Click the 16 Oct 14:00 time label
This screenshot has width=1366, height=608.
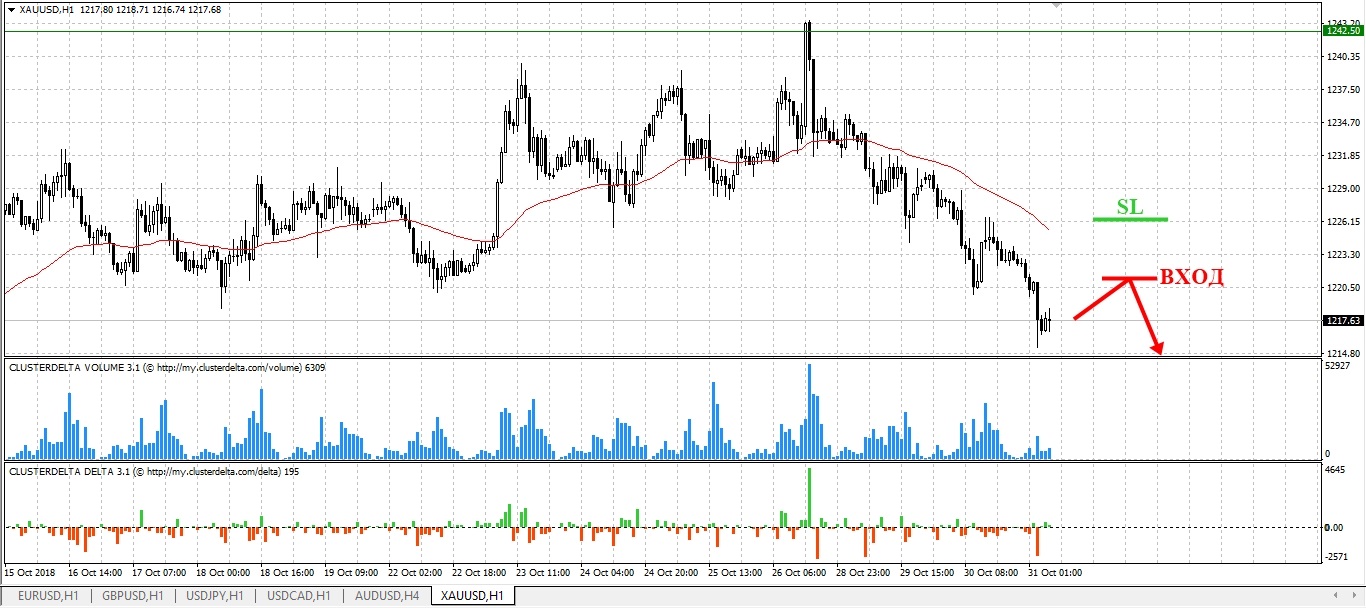pos(95,573)
